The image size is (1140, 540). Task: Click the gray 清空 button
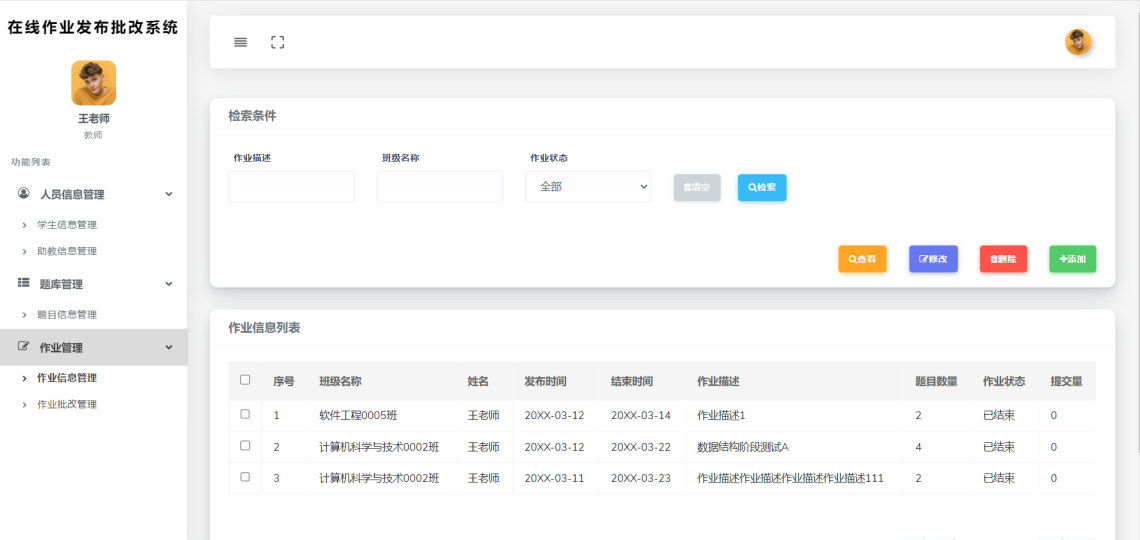click(x=697, y=188)
